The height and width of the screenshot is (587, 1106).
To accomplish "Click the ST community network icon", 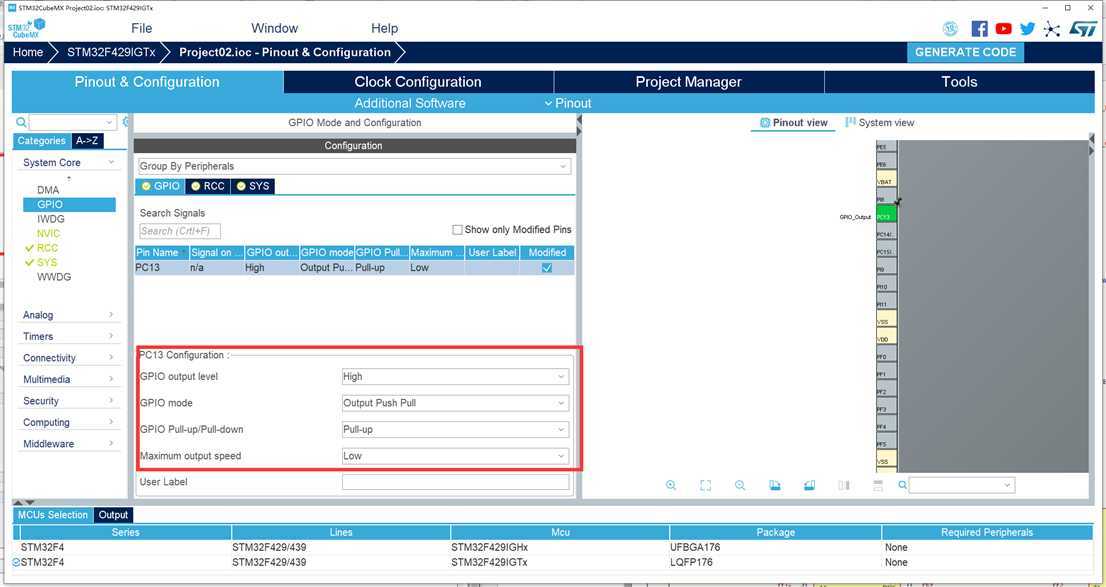I will (1052, 29).
